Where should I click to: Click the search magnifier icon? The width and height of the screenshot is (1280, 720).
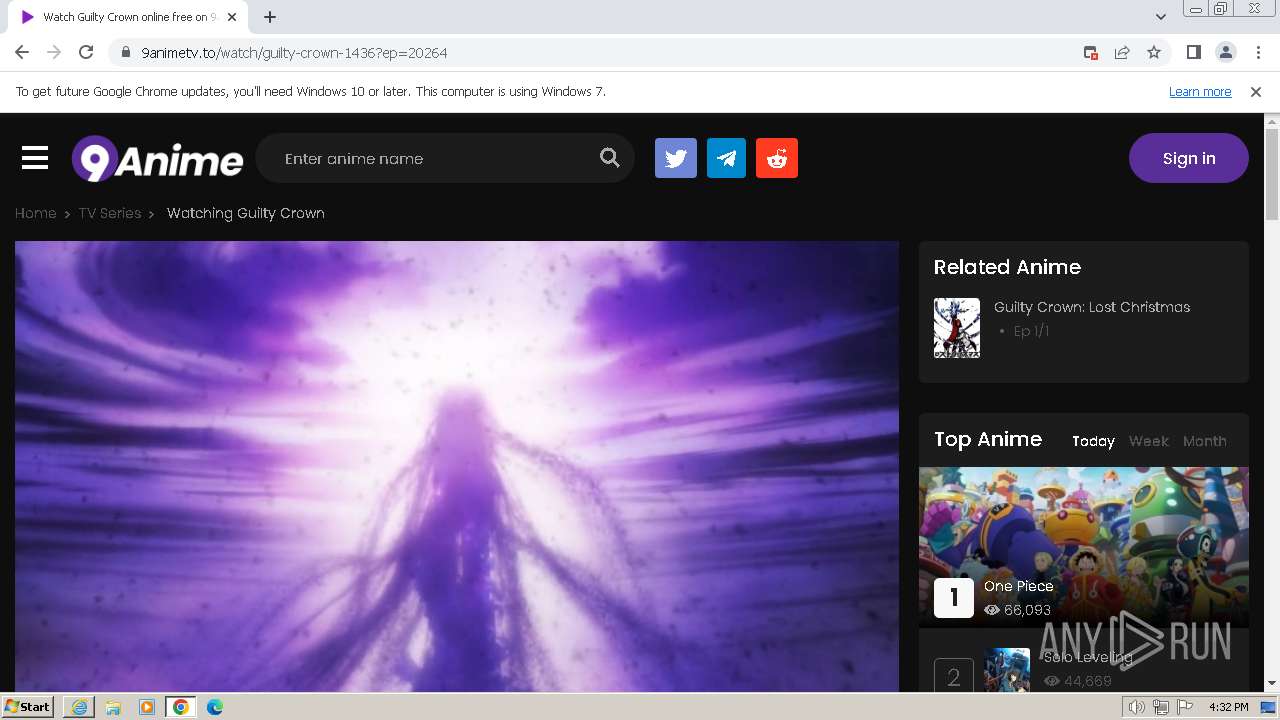click(x=609, y=158)
